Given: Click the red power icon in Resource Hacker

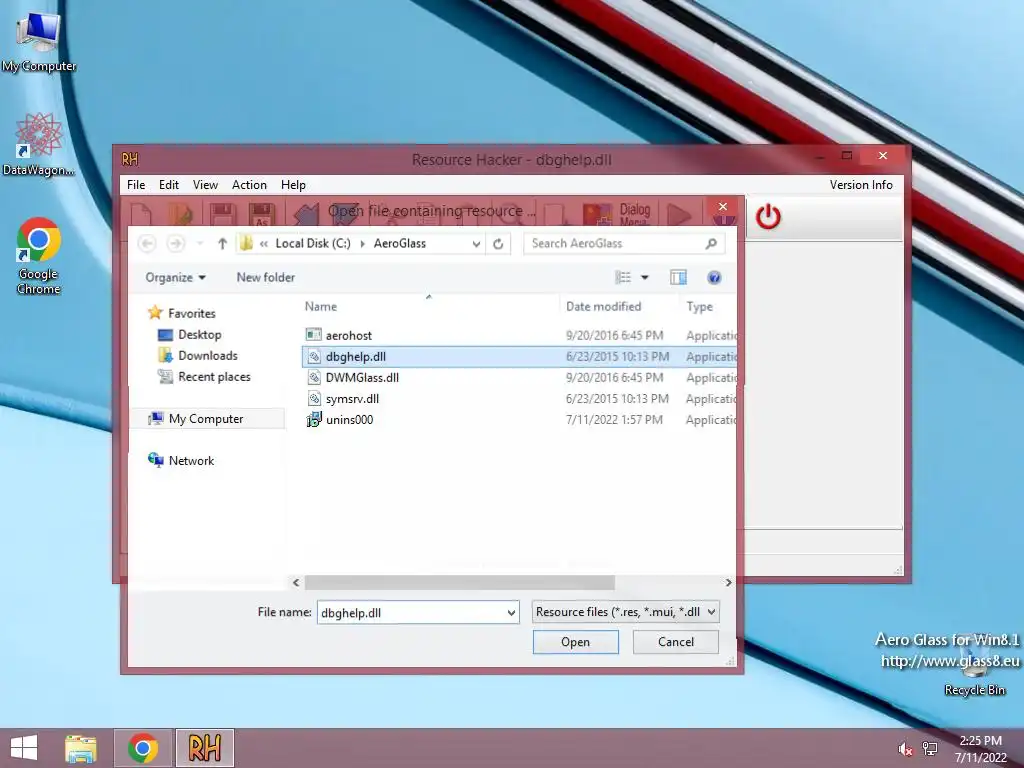Looking at the screenshot, I should [768, 216].
